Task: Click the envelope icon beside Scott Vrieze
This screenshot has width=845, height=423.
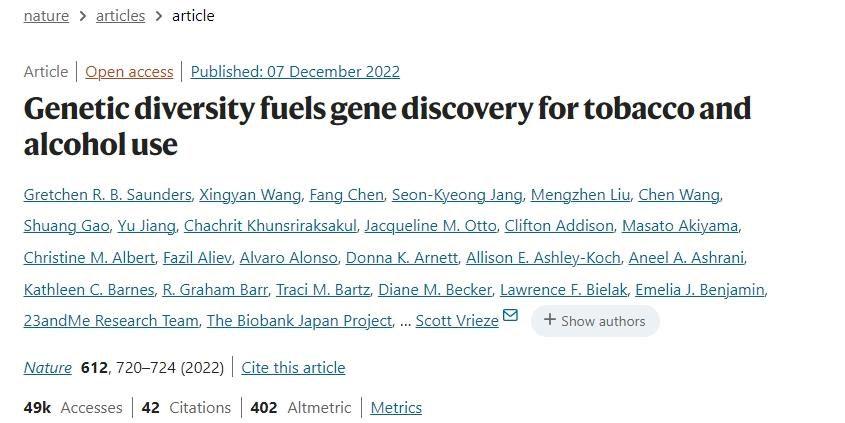Action: (510, 316)
